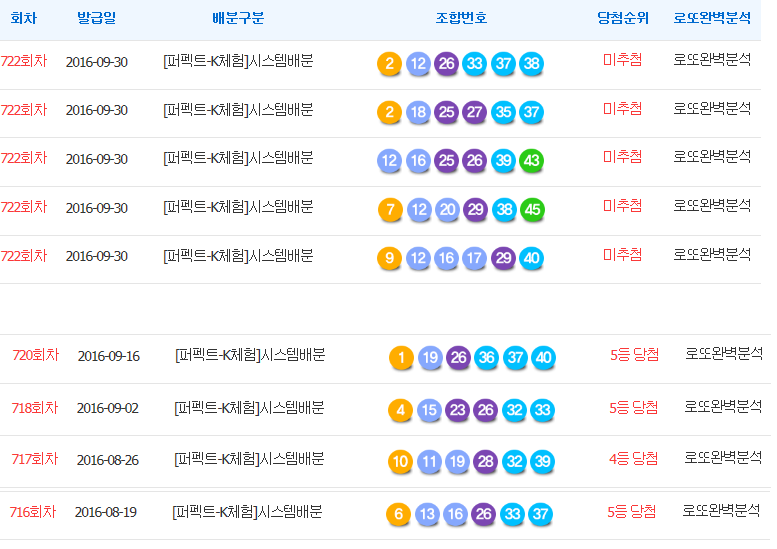Viewport: 777px width, 549px height.
Task: Click the orange number 7 ball
Action: pos(390,210)
